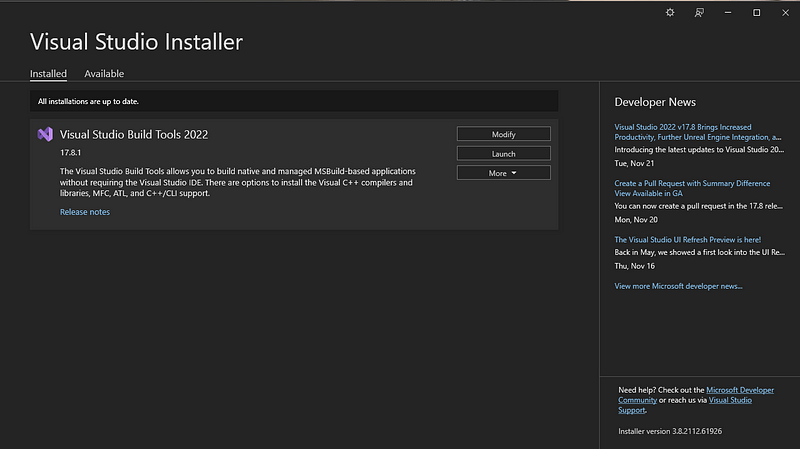
Task: Click the Back in May summary text
Action: [x=699, y=252]
